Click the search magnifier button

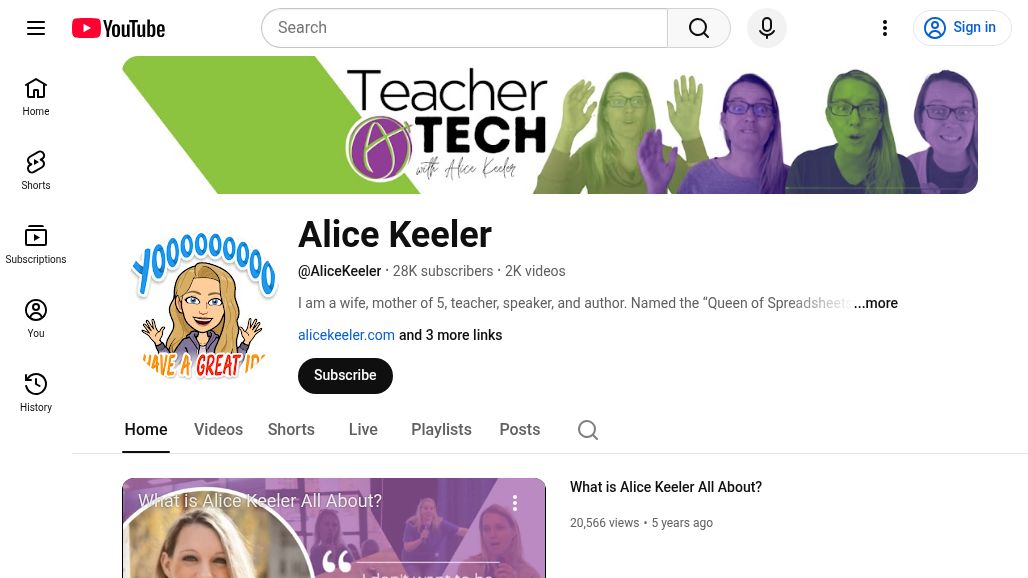pos(699,28)
